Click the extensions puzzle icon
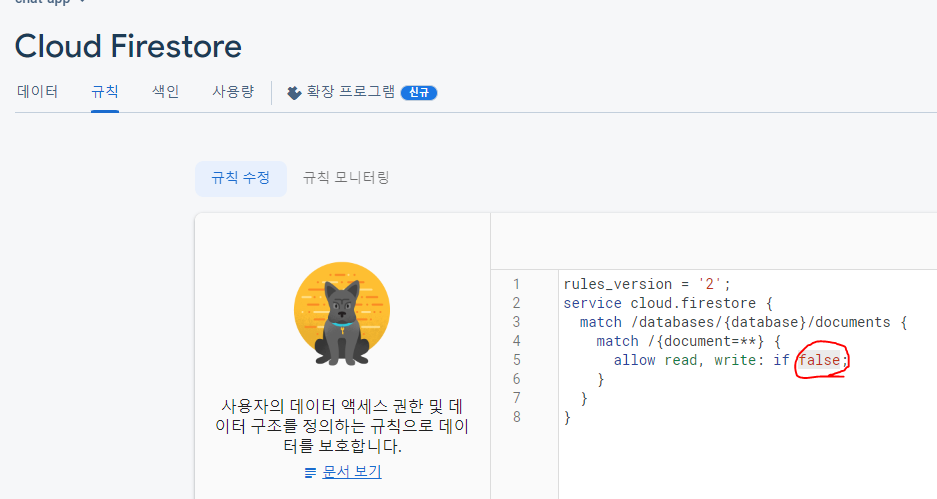Viewport: 937px width, 499px height. (x=294, y=93)
